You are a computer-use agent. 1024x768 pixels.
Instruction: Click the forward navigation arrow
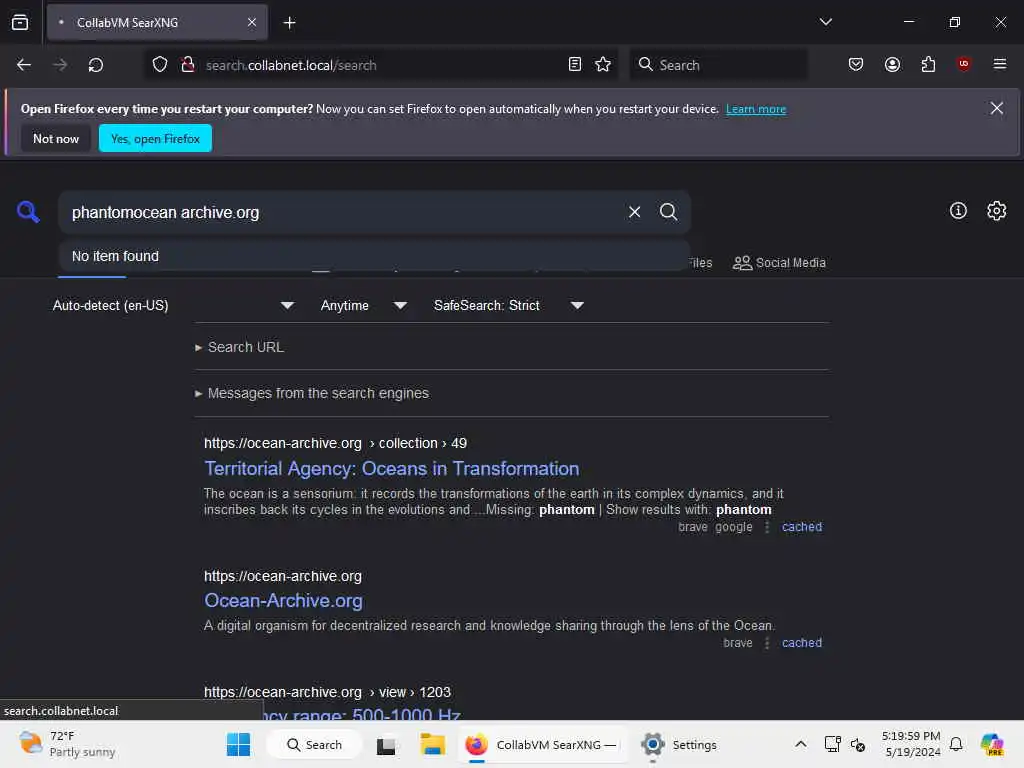[59, 65]
